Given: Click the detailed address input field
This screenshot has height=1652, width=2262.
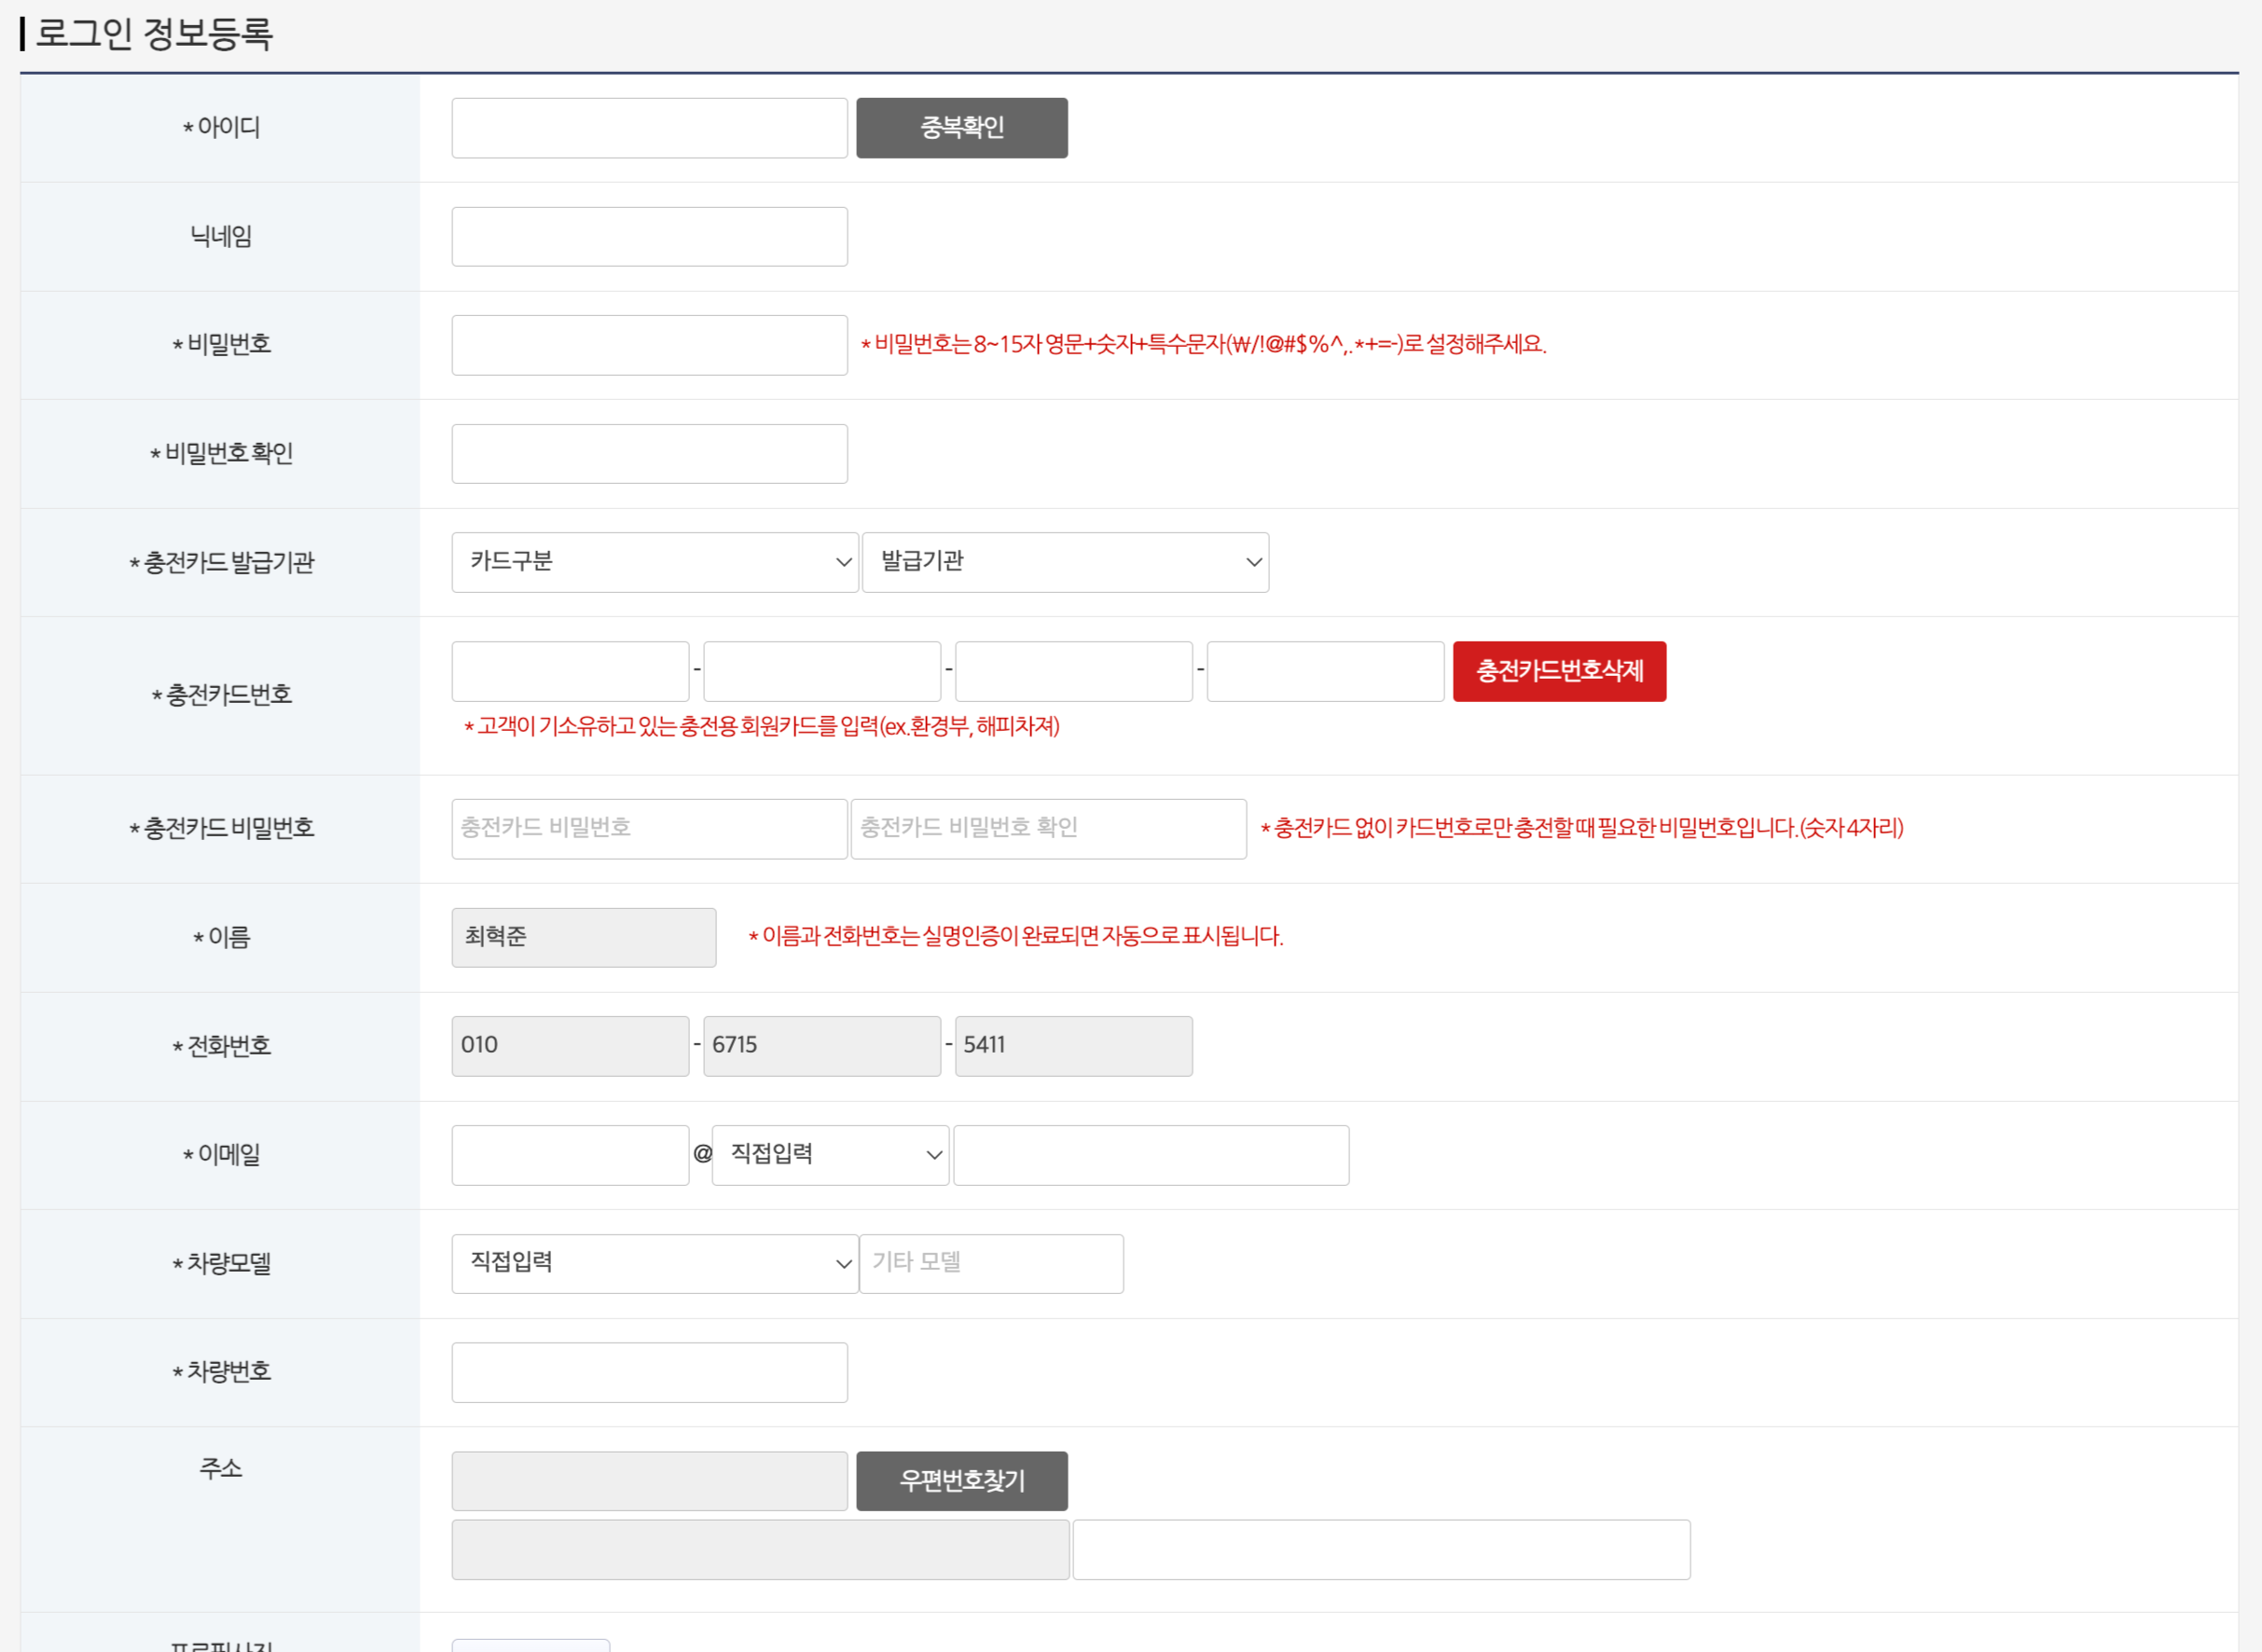Looking at the screenshot, I should click(1381, 1551).
